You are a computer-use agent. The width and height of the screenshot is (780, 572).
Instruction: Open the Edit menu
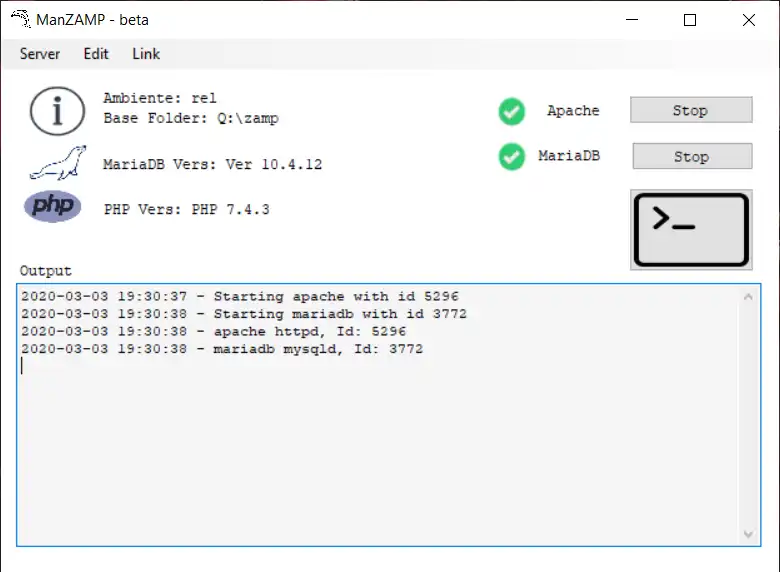96,54
